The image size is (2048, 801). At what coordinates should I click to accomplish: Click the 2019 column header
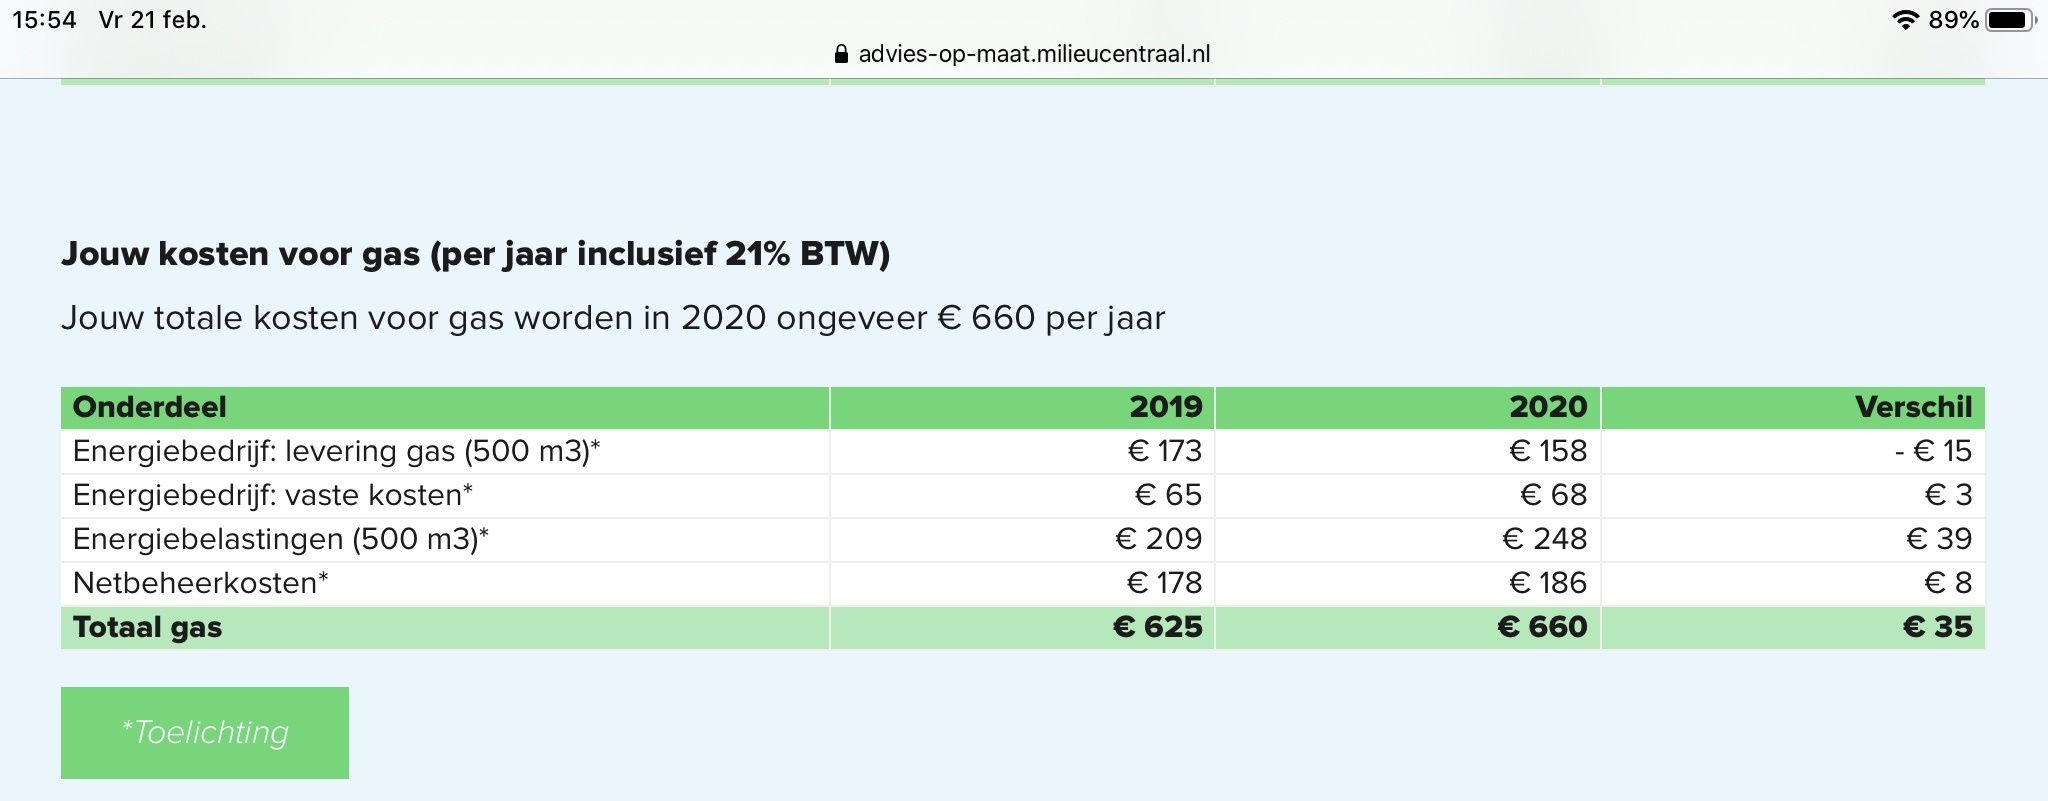(1165, 407)
